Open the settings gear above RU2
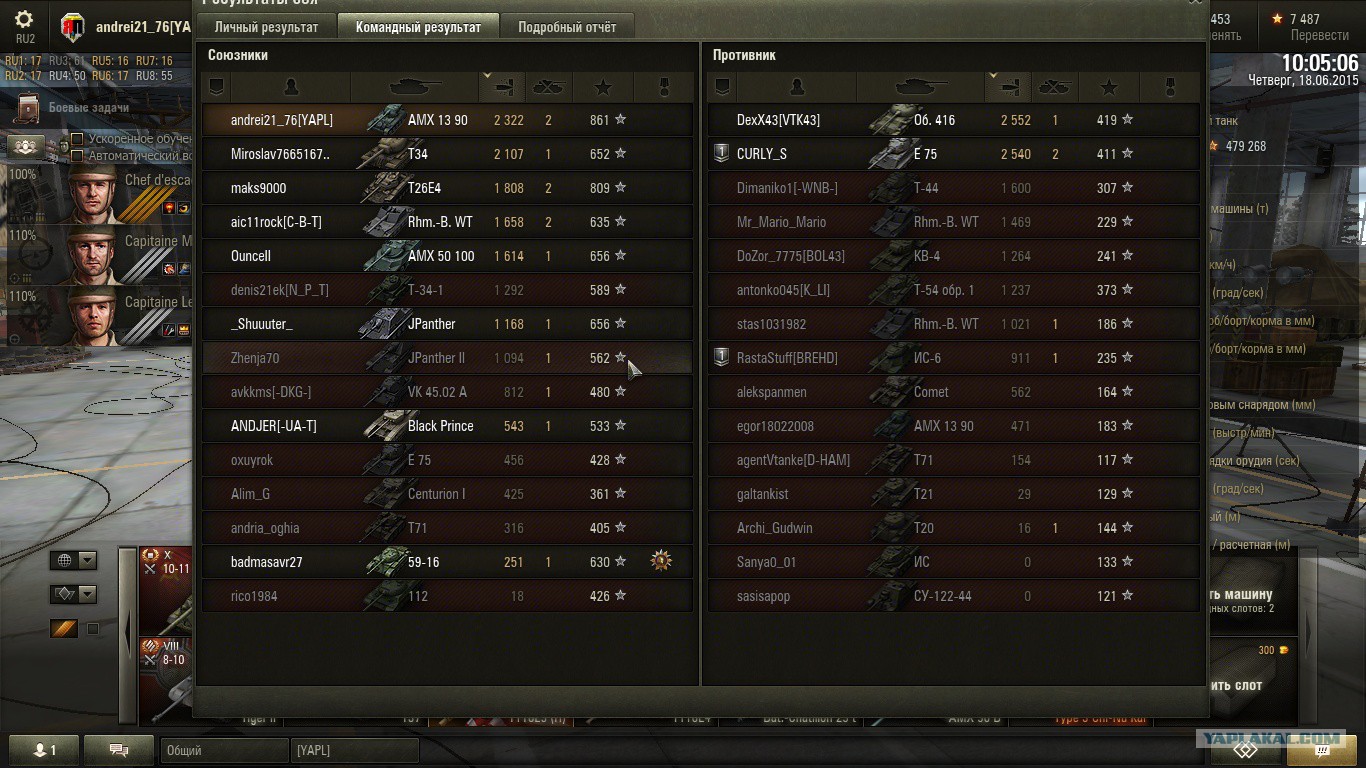This screenshot has width=1366, height=768. coord(25,20)
